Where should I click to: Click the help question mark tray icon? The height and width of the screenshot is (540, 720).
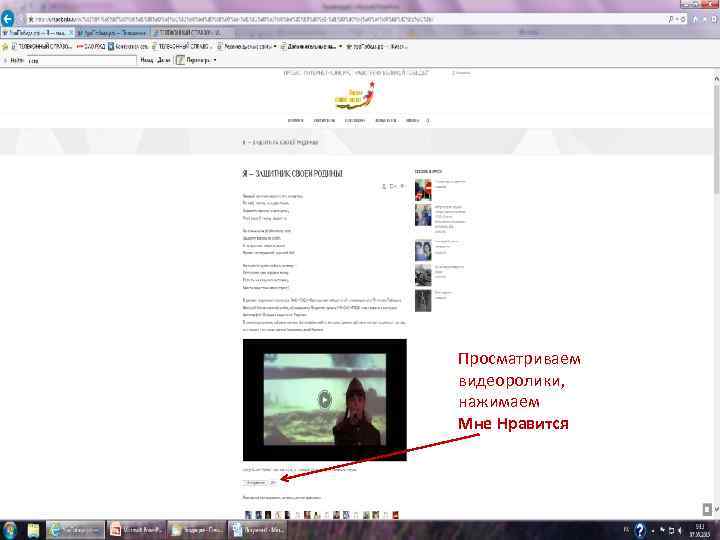(640, 530)
